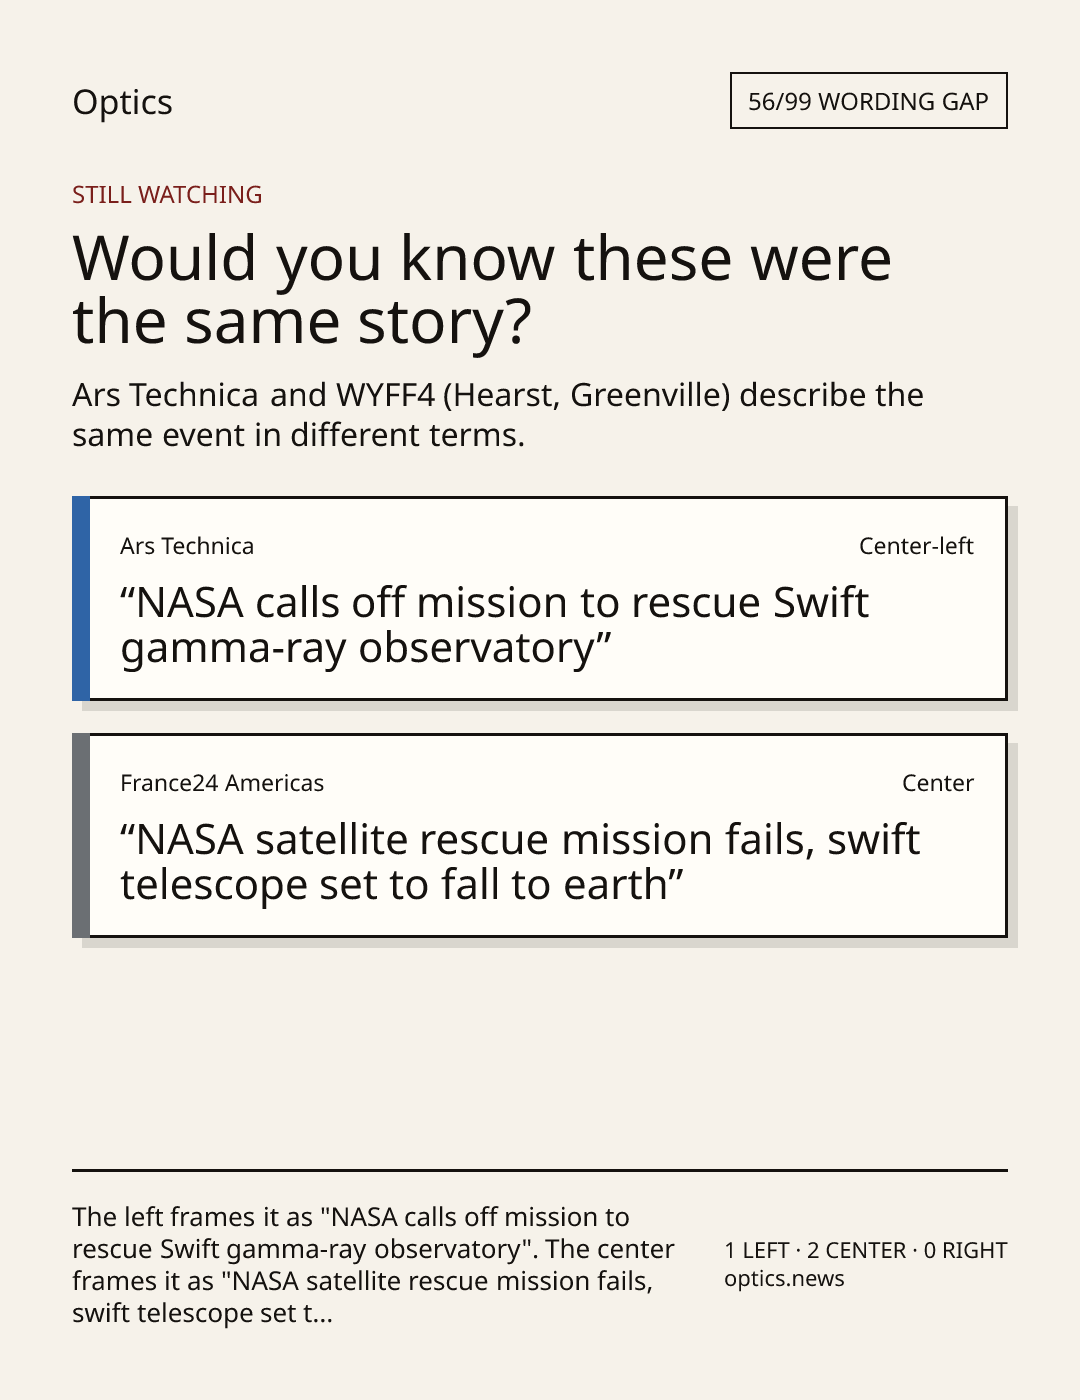
Task: Select the Center bias label
Action: point(938,783)
